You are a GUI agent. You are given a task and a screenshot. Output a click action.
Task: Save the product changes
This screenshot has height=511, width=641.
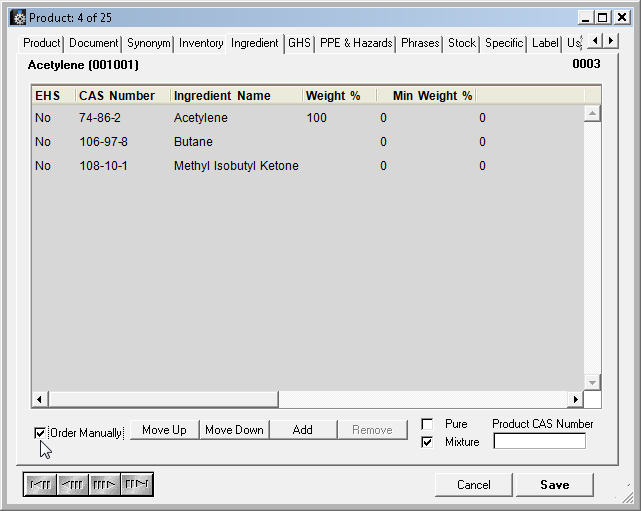click(554, 485)
